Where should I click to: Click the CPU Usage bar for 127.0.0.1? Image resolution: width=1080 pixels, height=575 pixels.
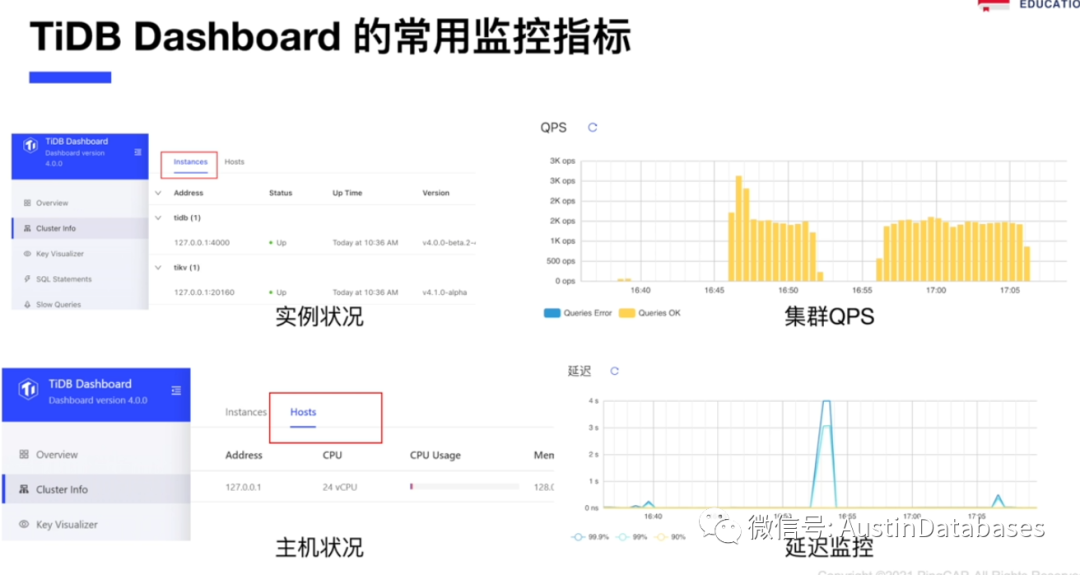point(464,486)
